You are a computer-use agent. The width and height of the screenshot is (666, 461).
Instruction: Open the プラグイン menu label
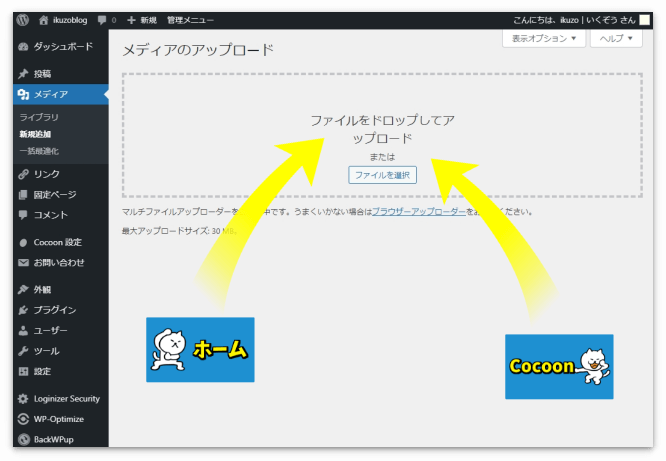55,310
